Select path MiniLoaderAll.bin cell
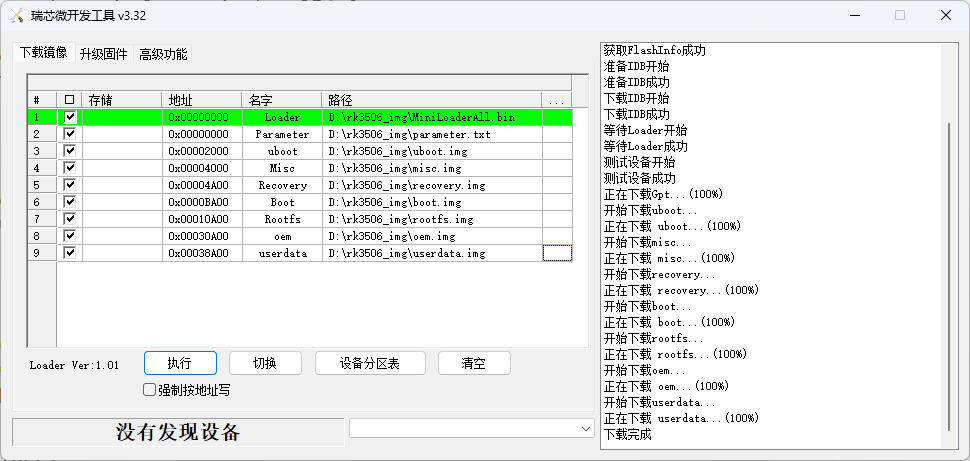Image resolution: width=970 pixels, height=461 pixels. pos(432,117)
